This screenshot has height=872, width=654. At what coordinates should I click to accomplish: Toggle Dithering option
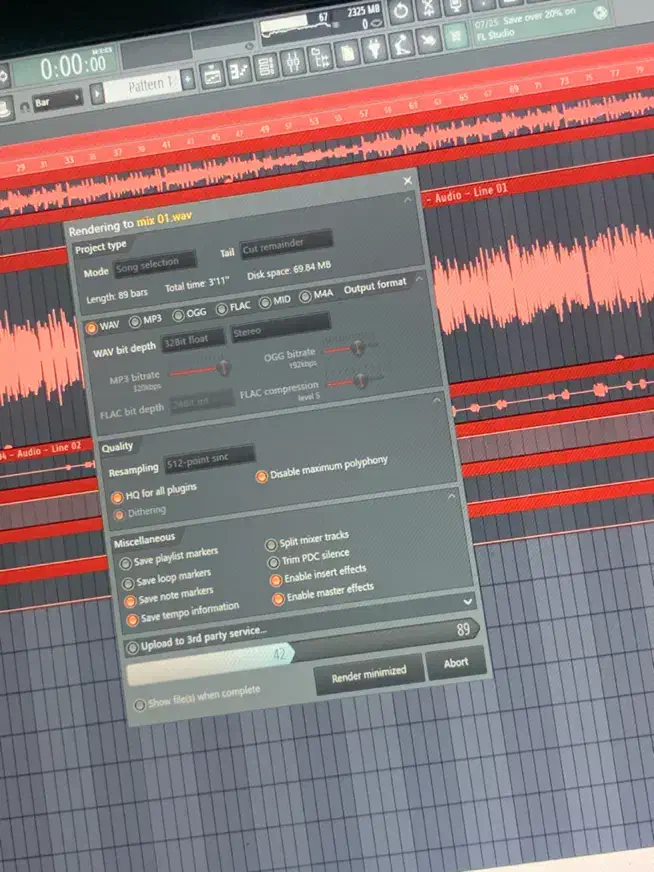(119, 515)
